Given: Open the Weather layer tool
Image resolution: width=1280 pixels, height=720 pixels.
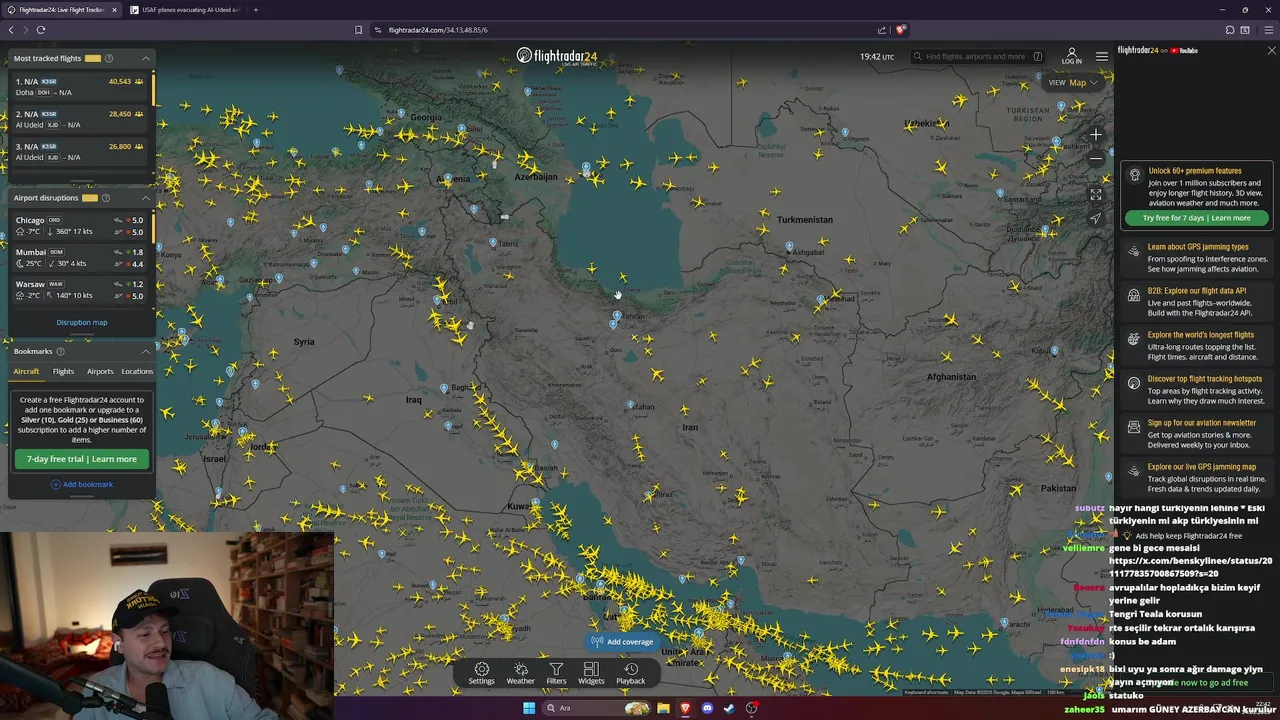Looking at the screenshot, I should [x=520, y=673].
